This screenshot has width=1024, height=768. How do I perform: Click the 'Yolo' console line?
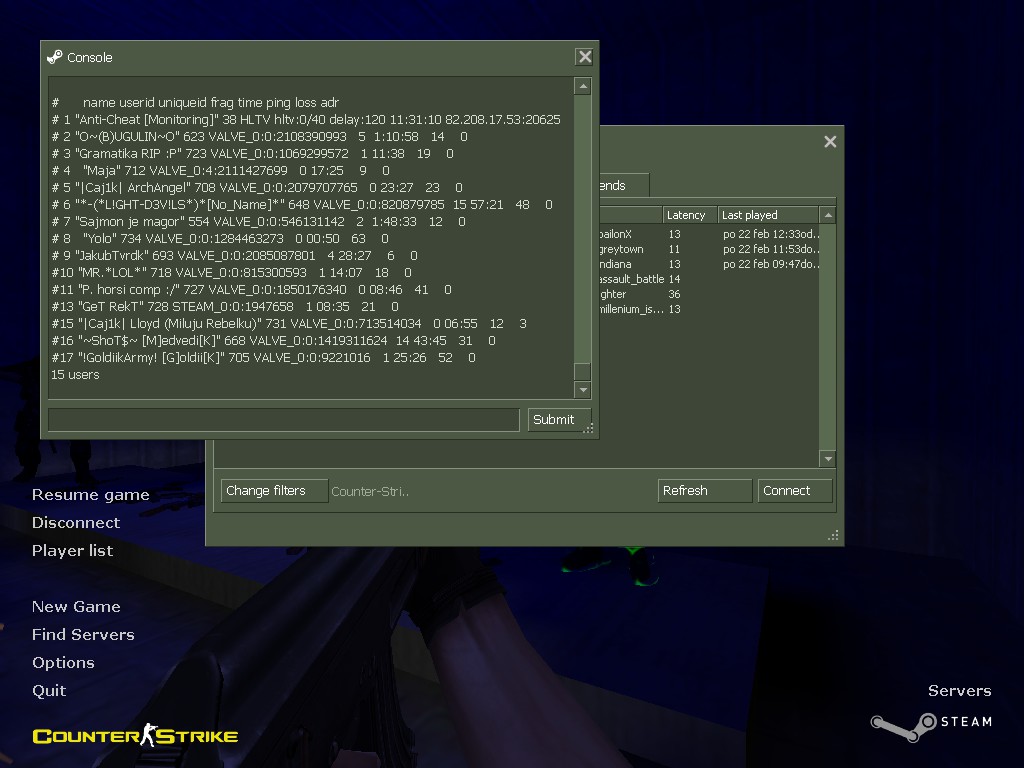(x=220, y=238)
